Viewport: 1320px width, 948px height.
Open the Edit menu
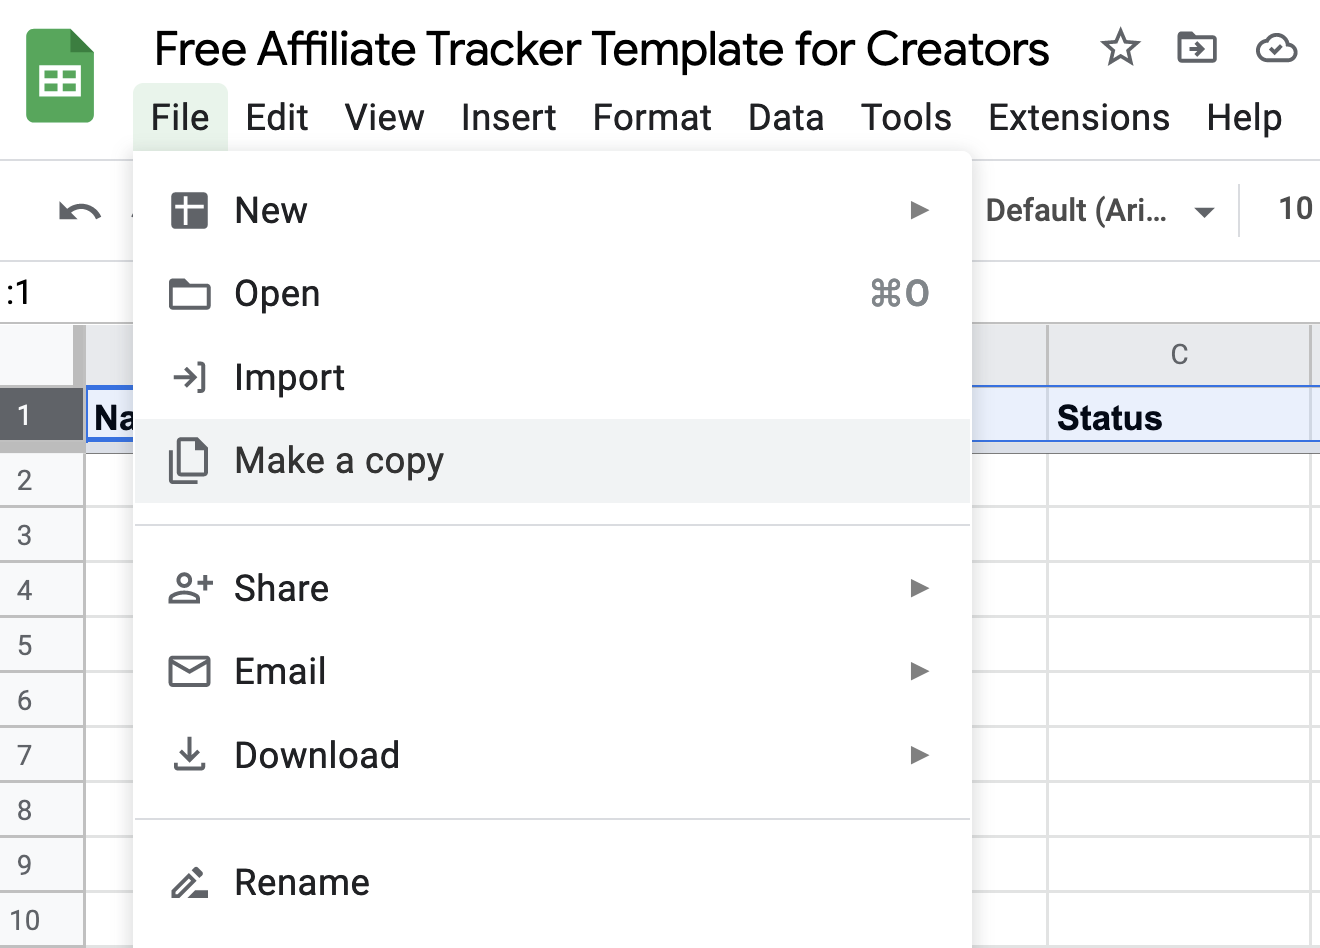click(x=277, y=117)
